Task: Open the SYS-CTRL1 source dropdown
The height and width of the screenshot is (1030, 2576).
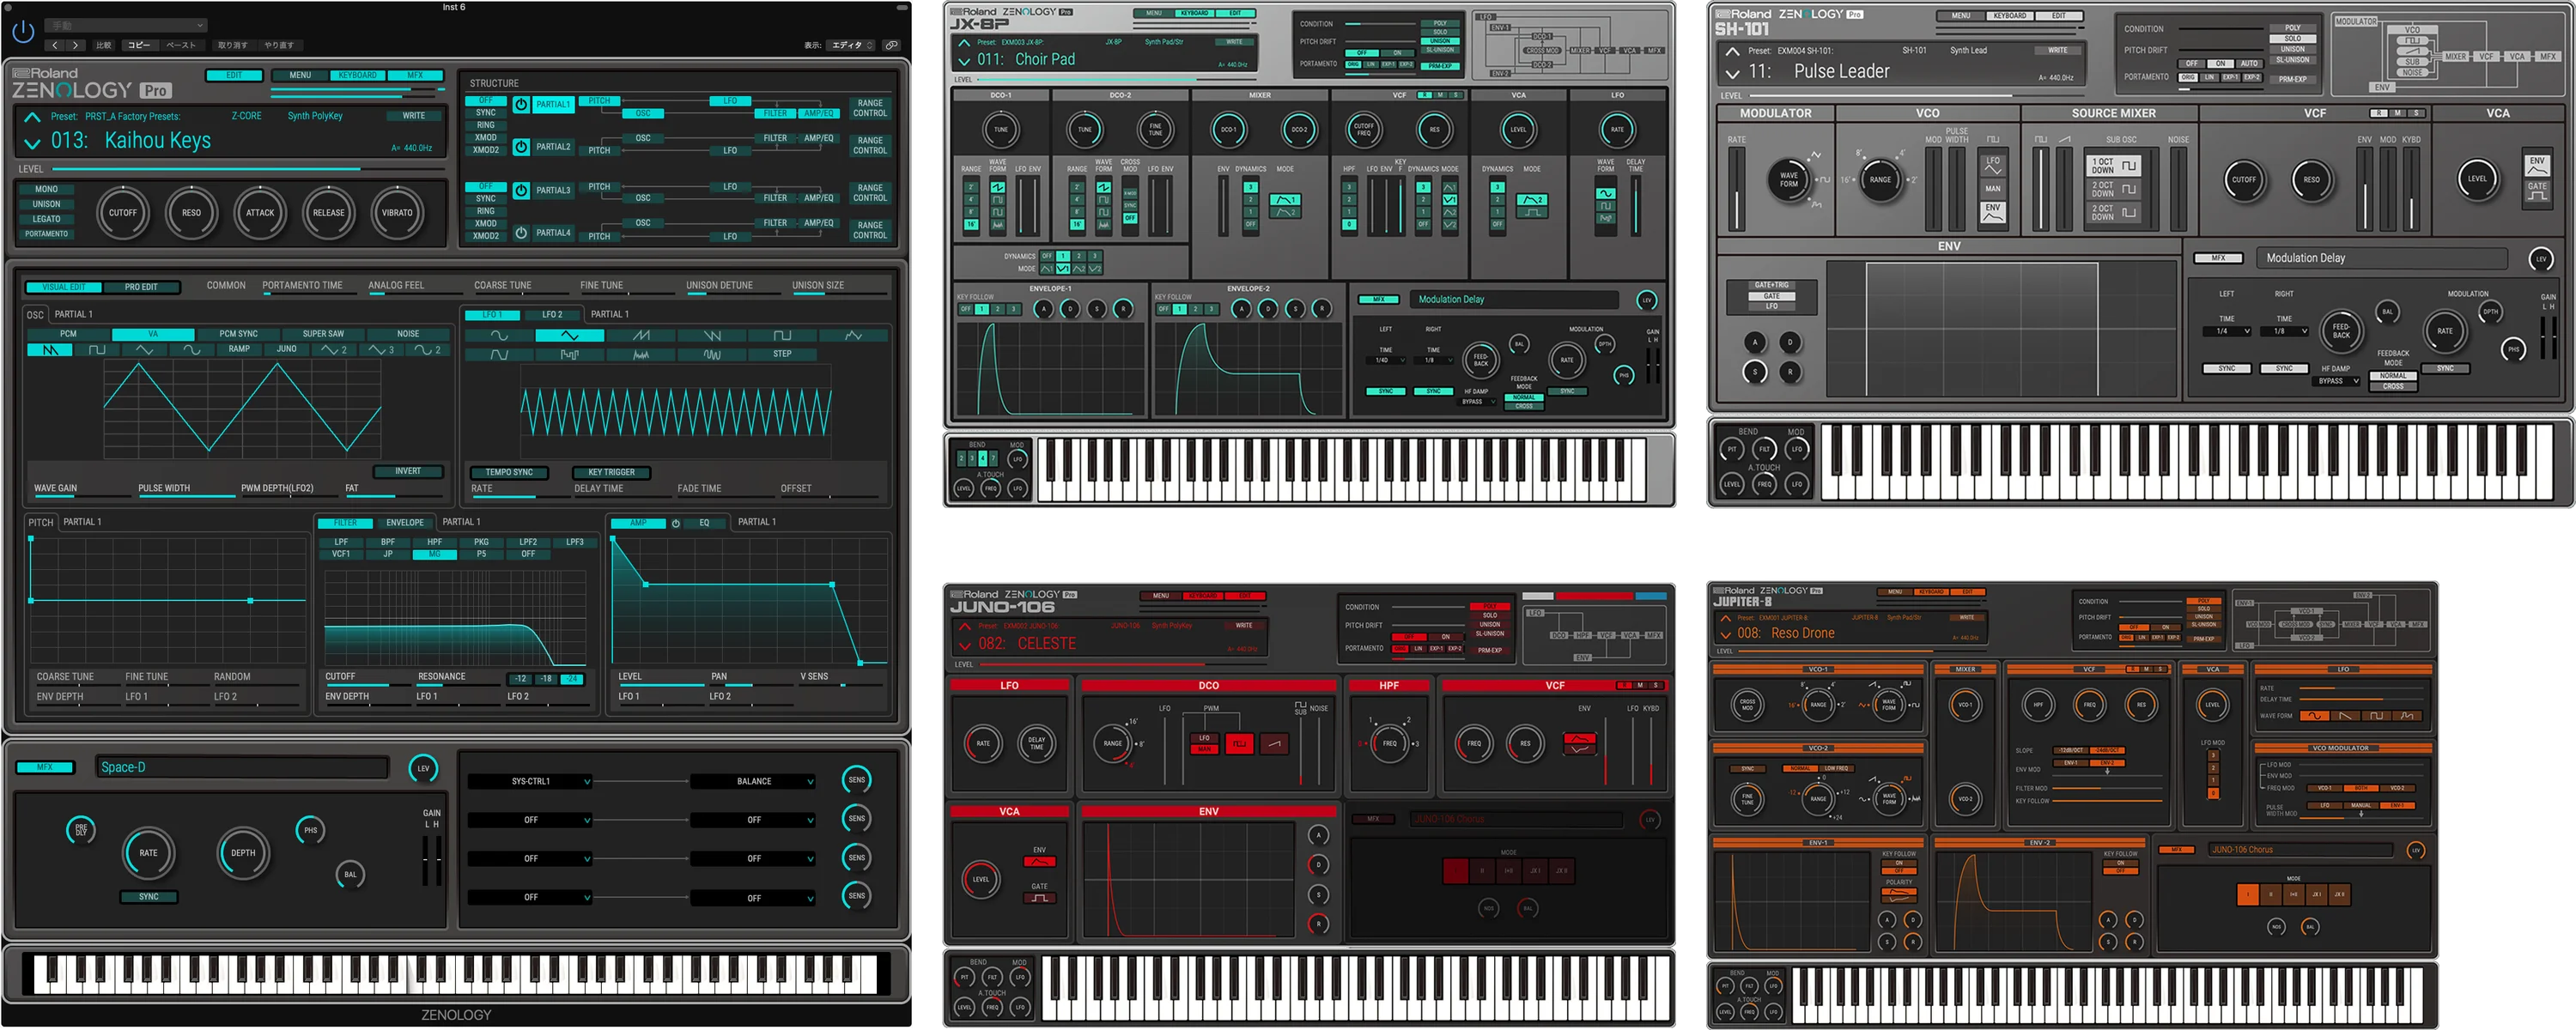Action: [530, 782]
